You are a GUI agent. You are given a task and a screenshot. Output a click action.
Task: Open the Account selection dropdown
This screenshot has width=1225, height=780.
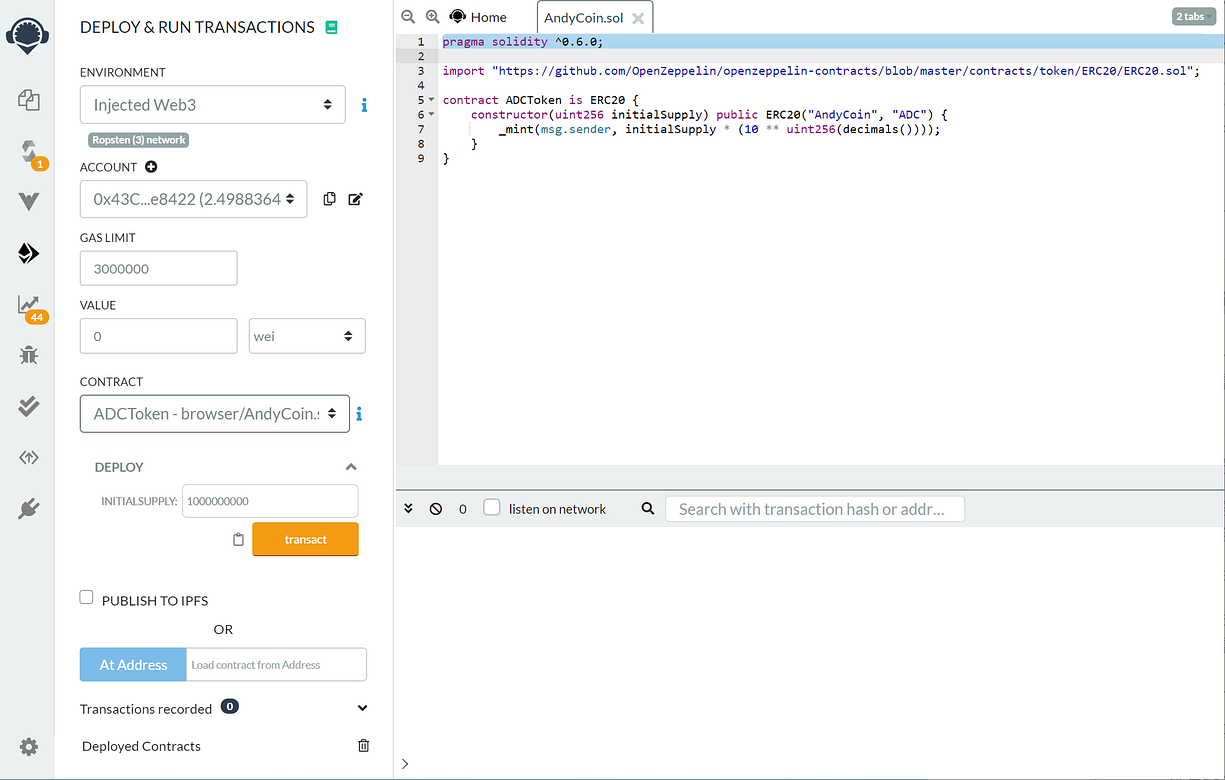click(x=194, y=199)
